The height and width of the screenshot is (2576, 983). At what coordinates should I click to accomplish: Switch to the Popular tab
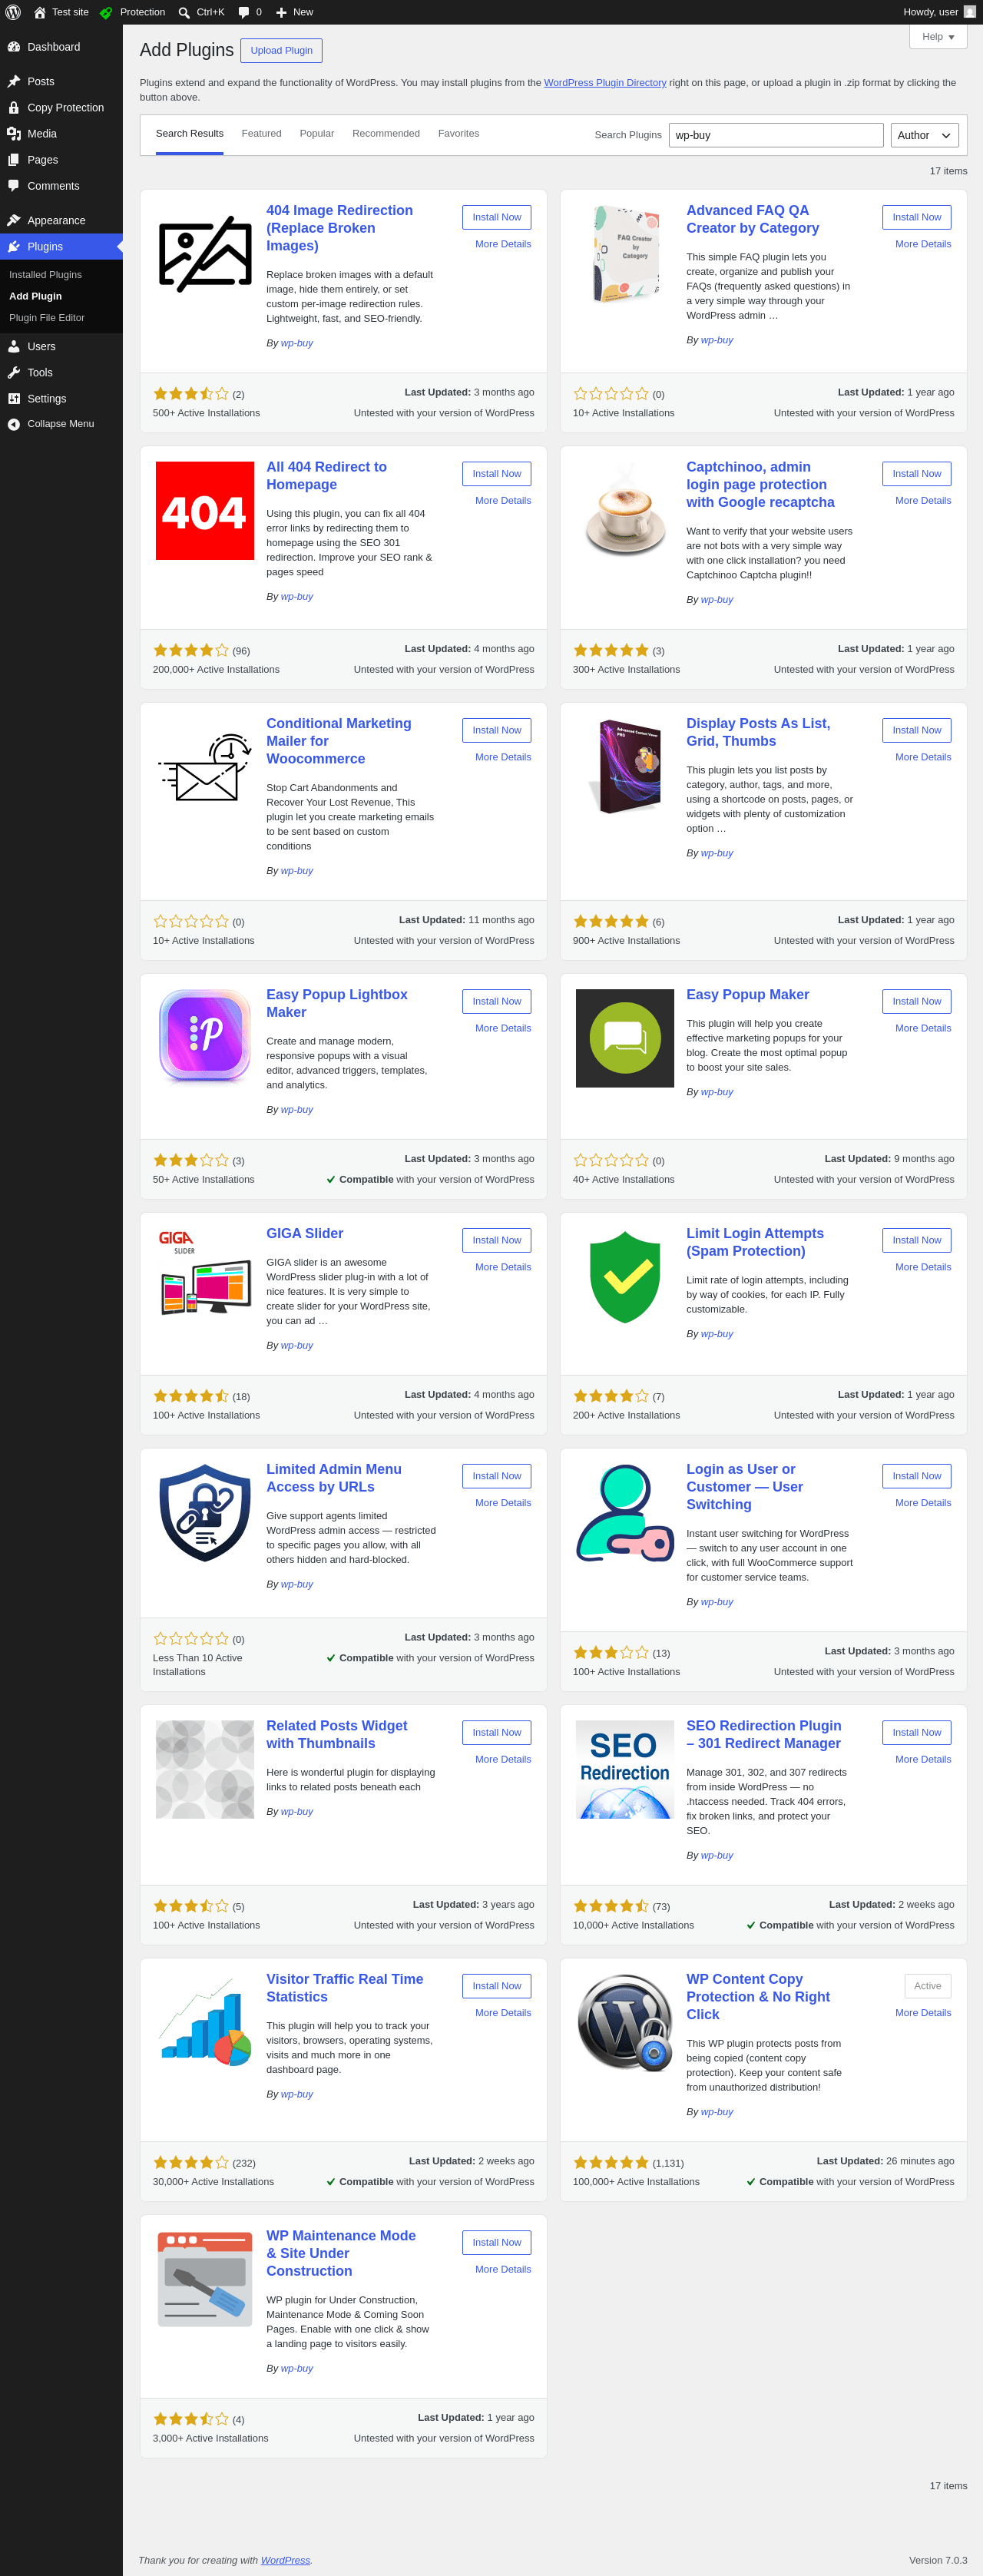tap(317, 134)
